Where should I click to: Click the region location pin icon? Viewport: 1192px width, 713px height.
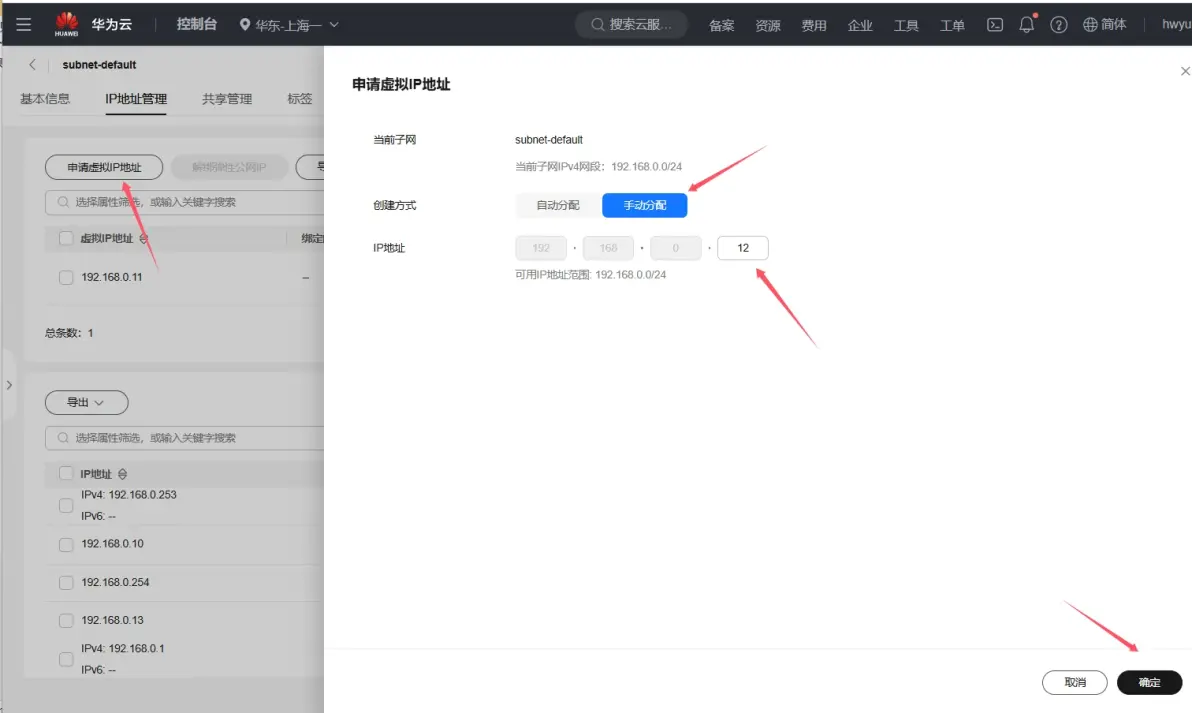pyautogui.click(x=245, y=24)
